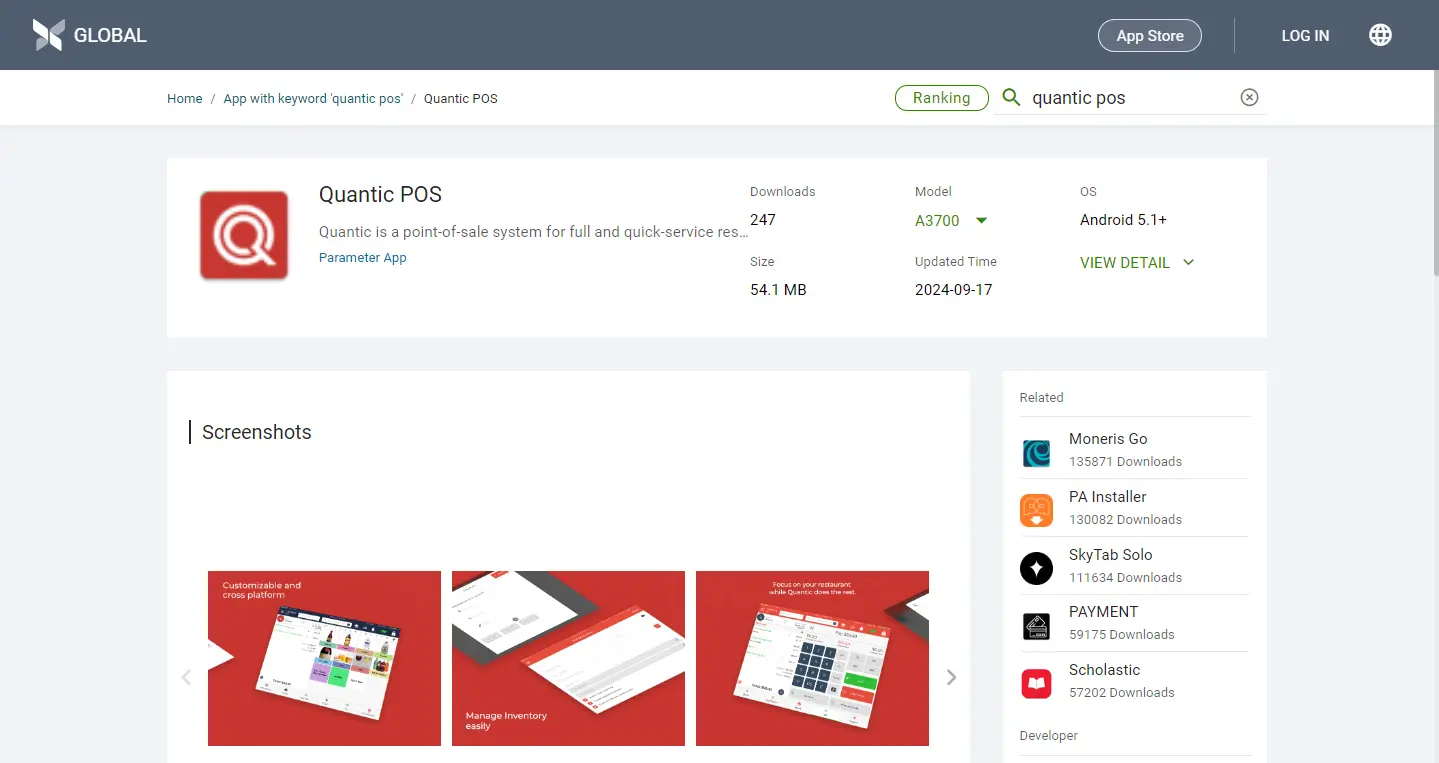
Task: Advance screenshots with the right arrow
Action: pyautogui.click(x=951, y=677)
